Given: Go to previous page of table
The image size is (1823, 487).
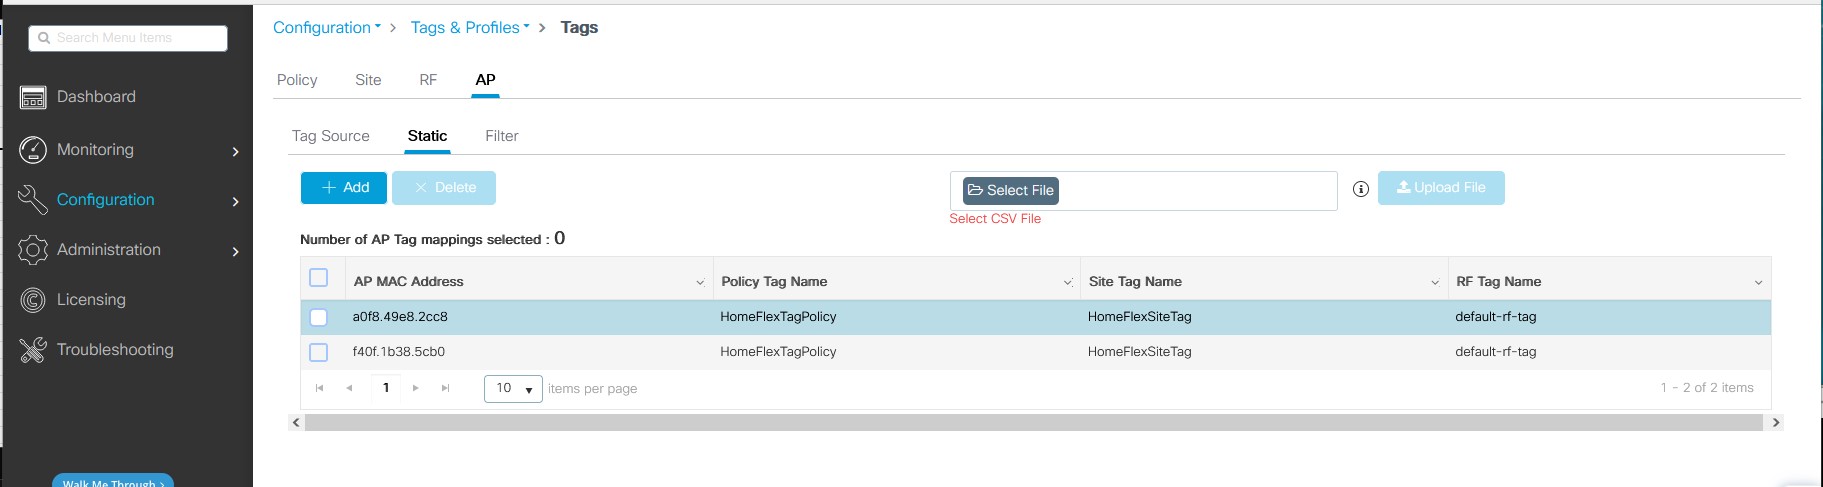Looking at the screenshot, I should (349, 388).
